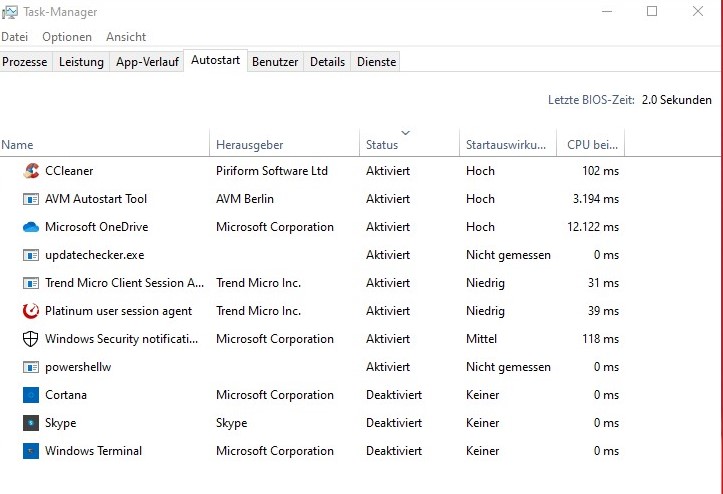Select the Windows Terminal entry name

94,451
